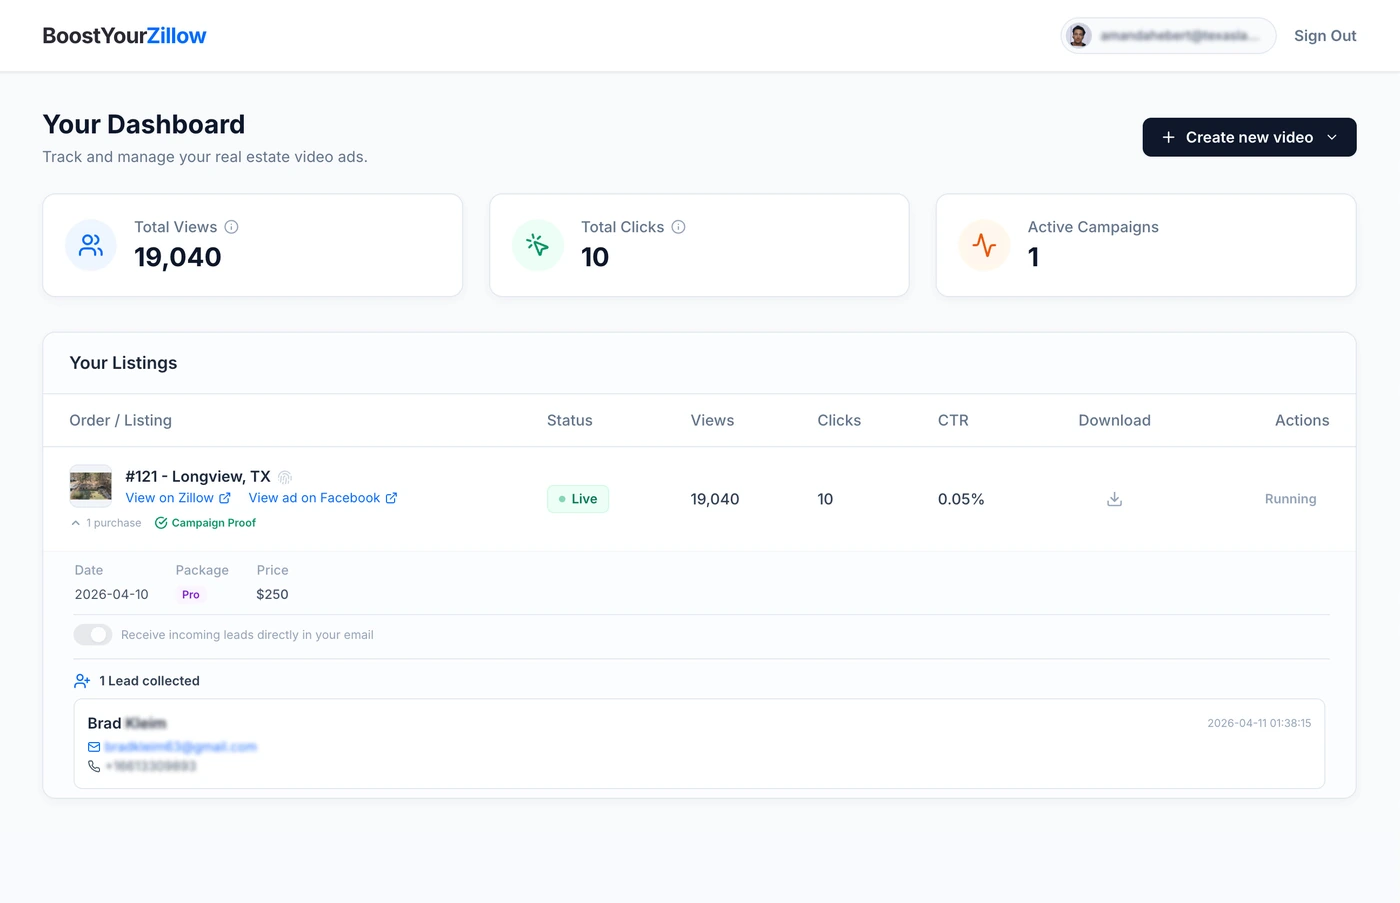Click the user-add icon beside Lead collected
1400x903 pixels.
pos(81,680)
